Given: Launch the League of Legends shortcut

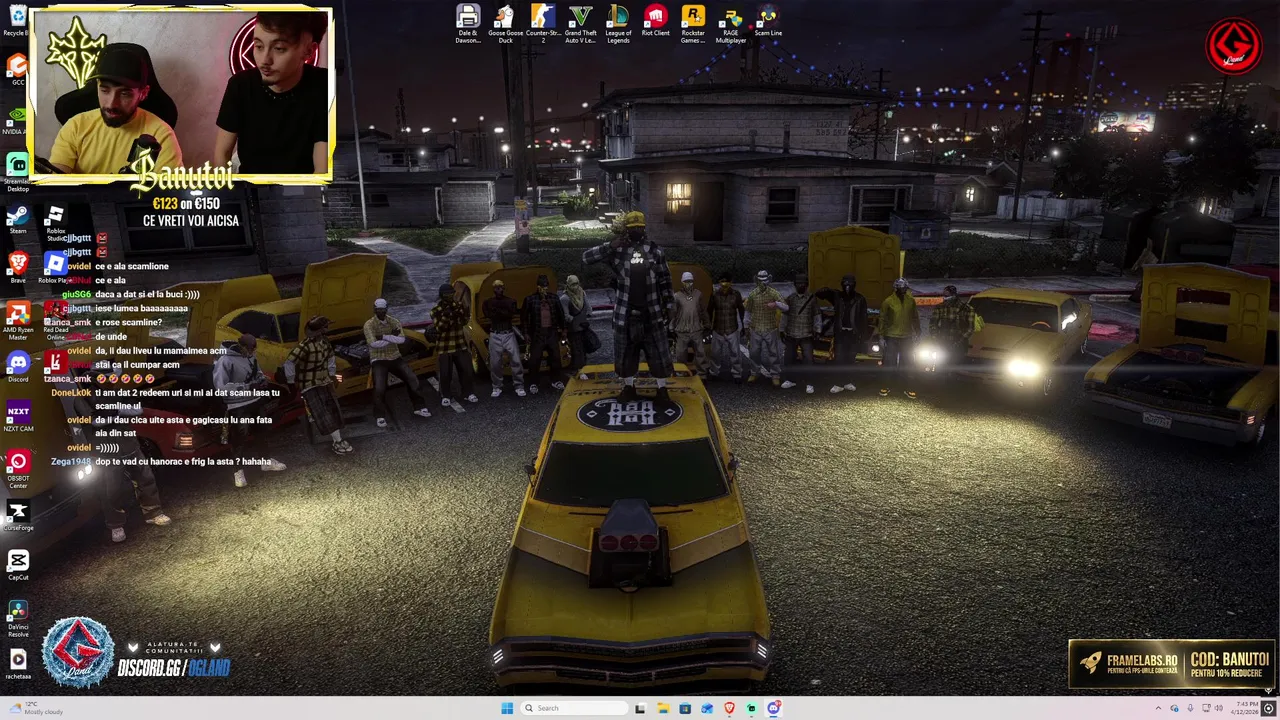Looking at the screenshot, I should pyautogui.click(x=618, y=23).
